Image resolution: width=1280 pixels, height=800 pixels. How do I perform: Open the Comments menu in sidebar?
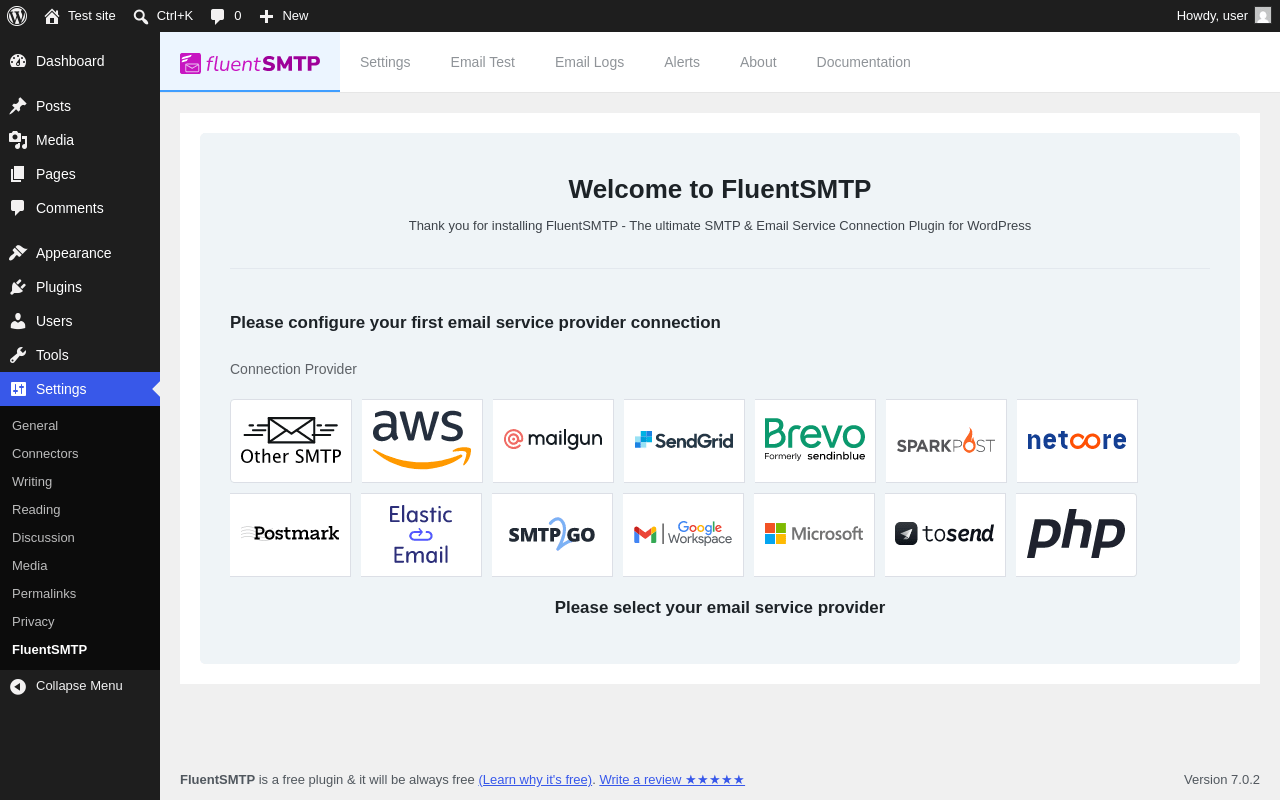click(x=80, y=208)
